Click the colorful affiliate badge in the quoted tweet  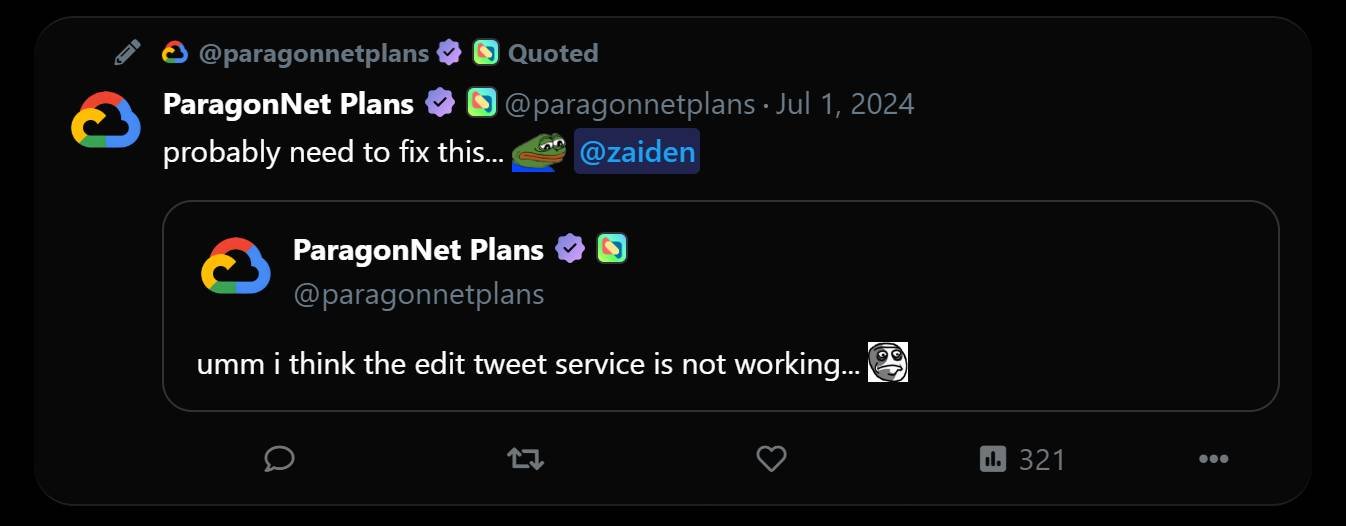612,249
